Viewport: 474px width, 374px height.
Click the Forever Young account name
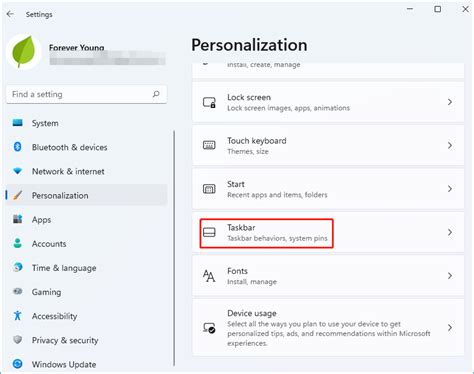coord(76,48)
